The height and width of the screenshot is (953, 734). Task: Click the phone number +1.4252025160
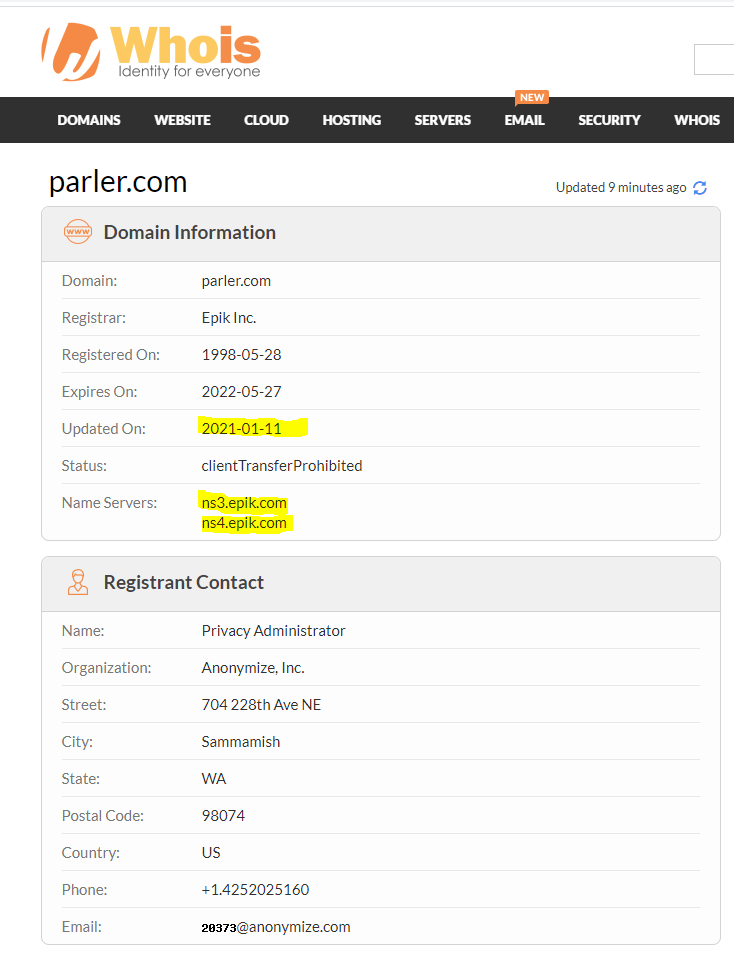(x=256, y=890)
